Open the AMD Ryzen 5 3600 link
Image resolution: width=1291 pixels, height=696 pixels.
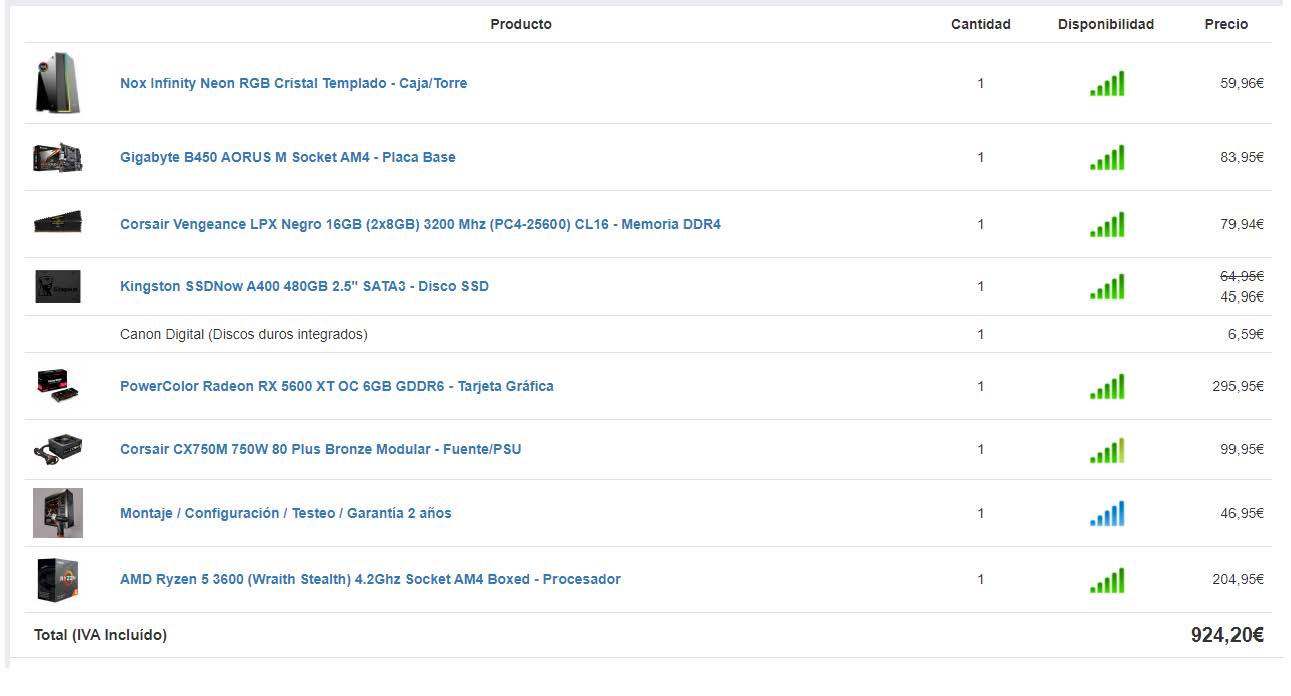pos(370,579)
